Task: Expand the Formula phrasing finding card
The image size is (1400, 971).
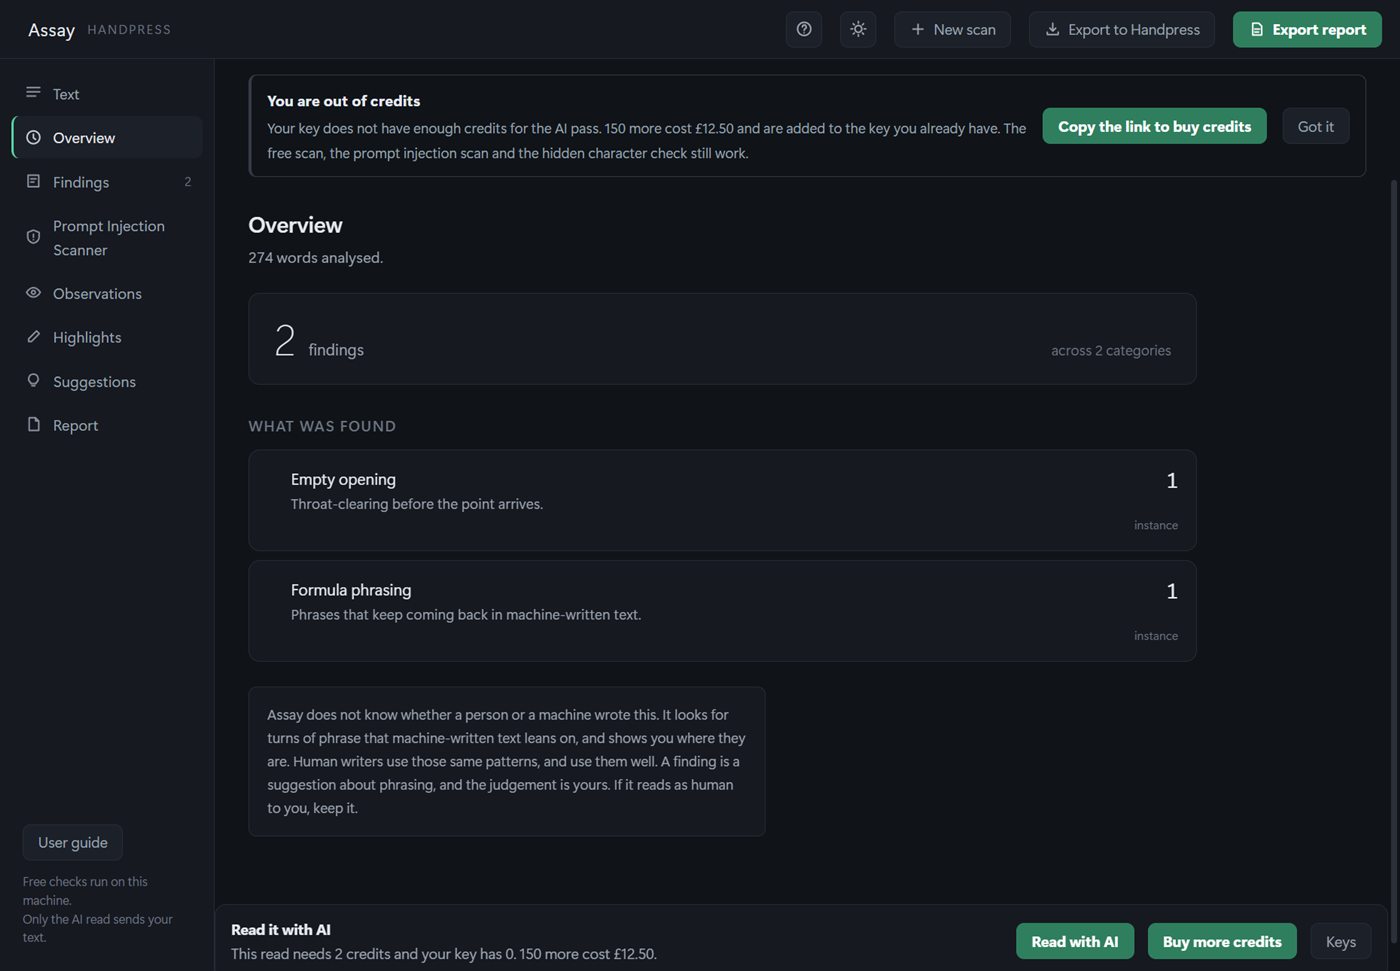Action: coord(722,610)
